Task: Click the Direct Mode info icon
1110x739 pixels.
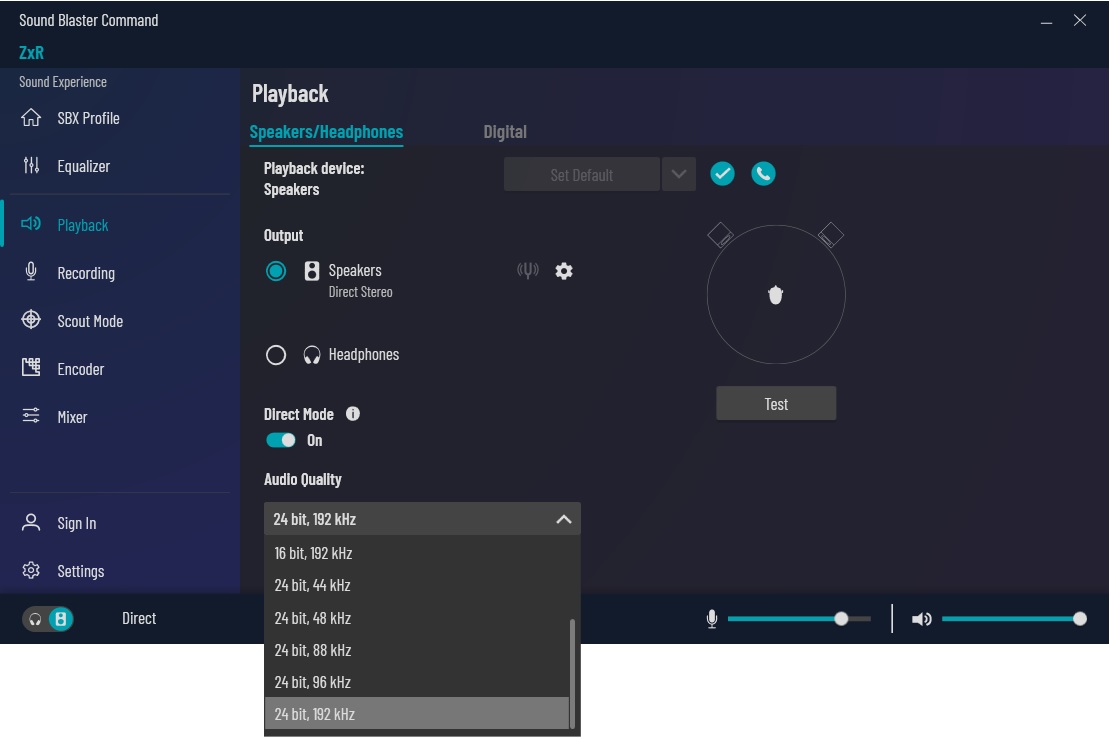Action: [x=353, y=414]
